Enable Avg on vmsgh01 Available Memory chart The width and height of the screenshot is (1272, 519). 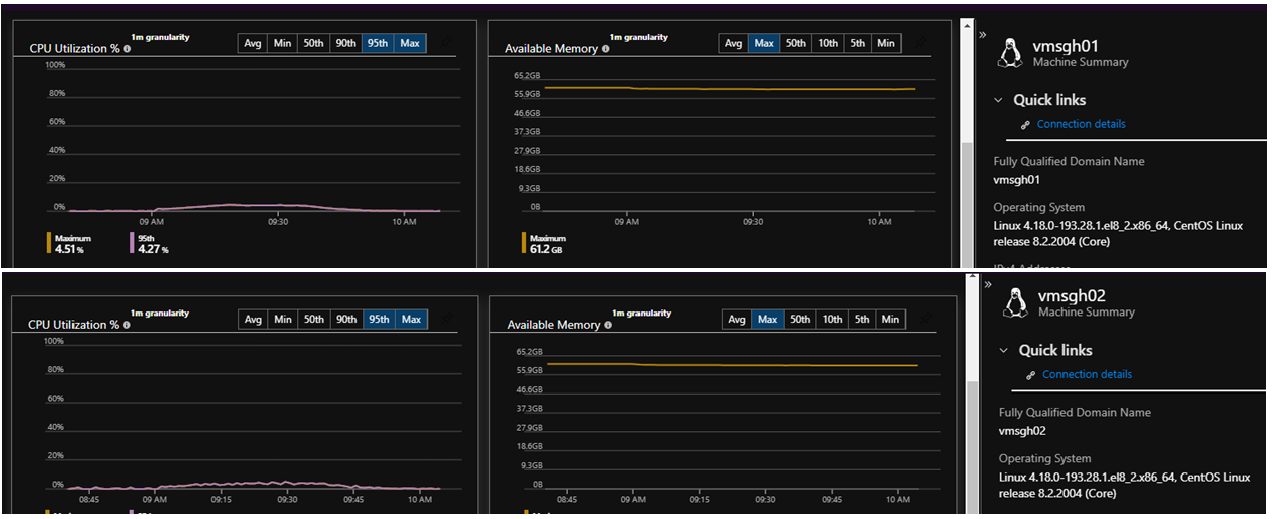coord(734,43)
